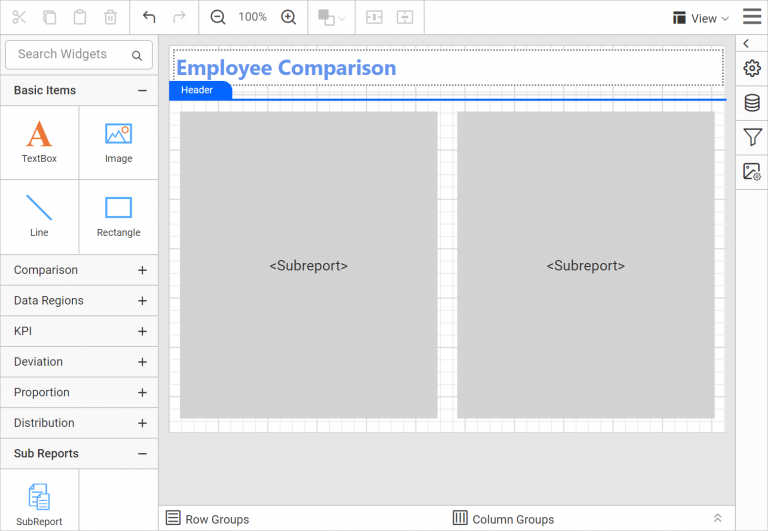
Task: Collapse the right side panel arrow
Action: pos(746,44)
